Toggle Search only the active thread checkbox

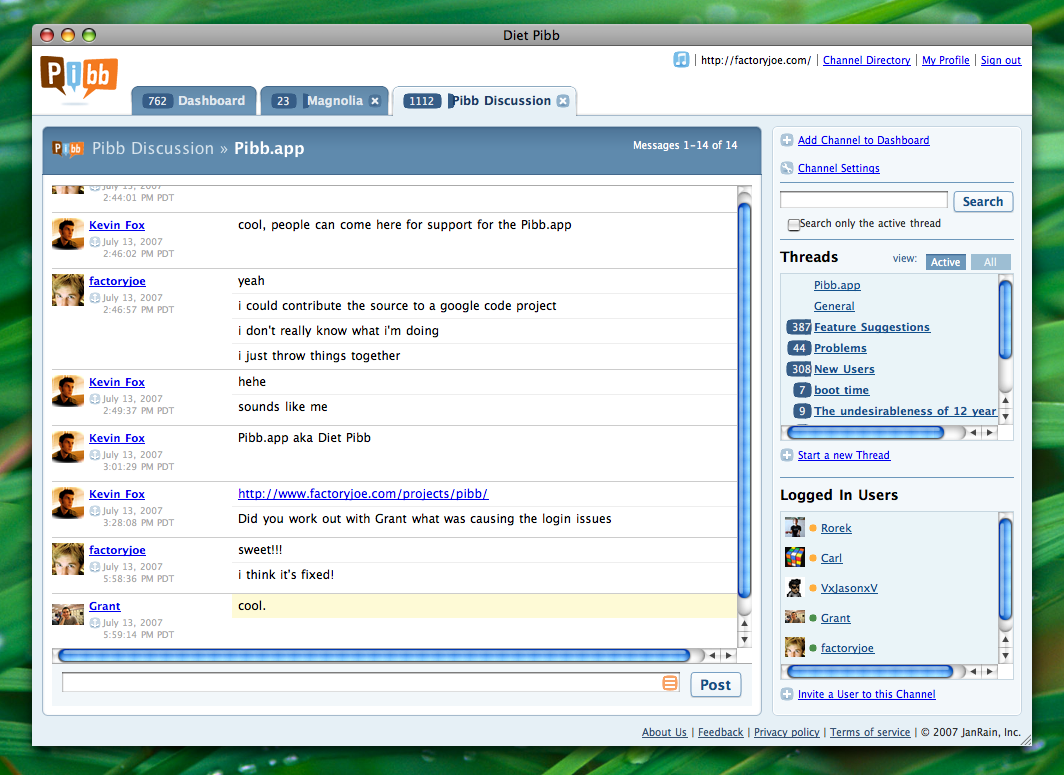pyautogui.click(x=793, y=225)
